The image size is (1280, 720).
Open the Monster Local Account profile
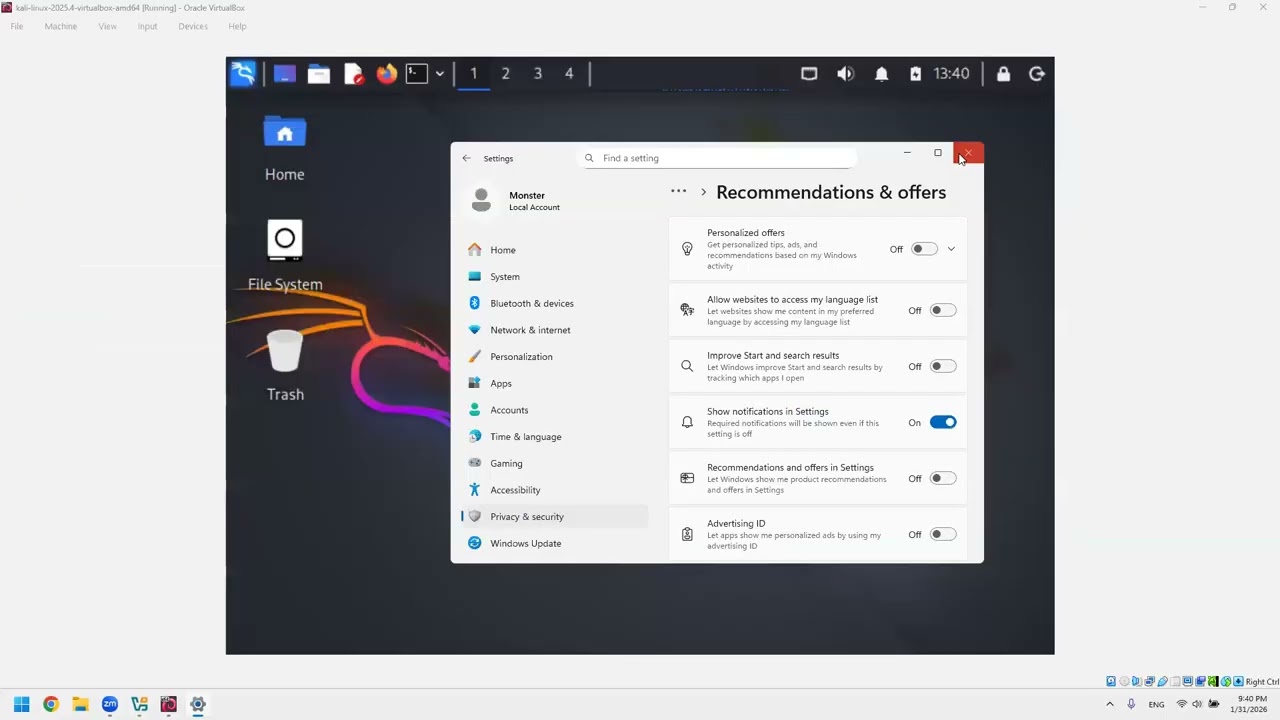click(515, 200)
